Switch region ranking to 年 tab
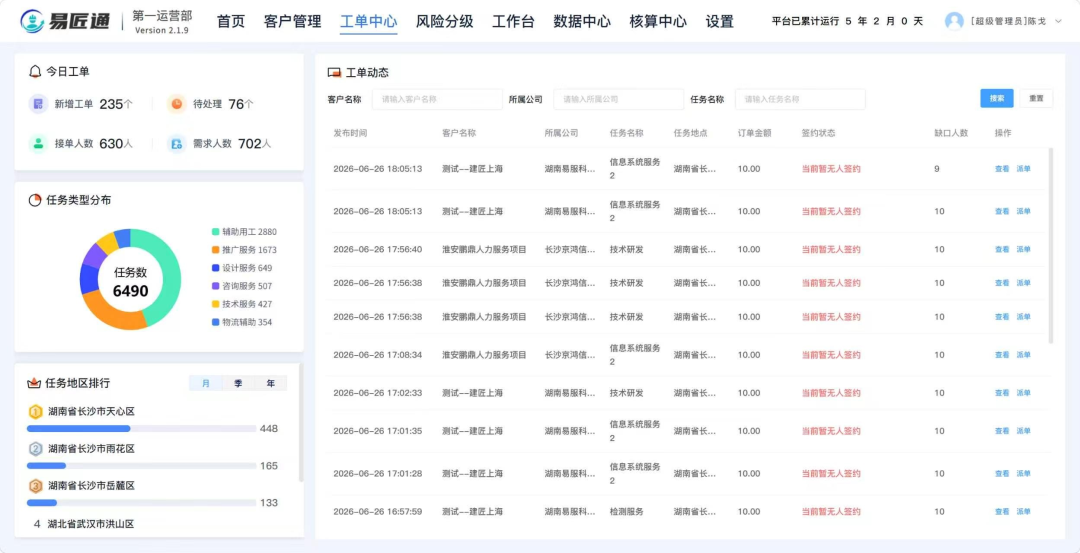The width and height of the screenshot is (1080, 553). [271, 384]
